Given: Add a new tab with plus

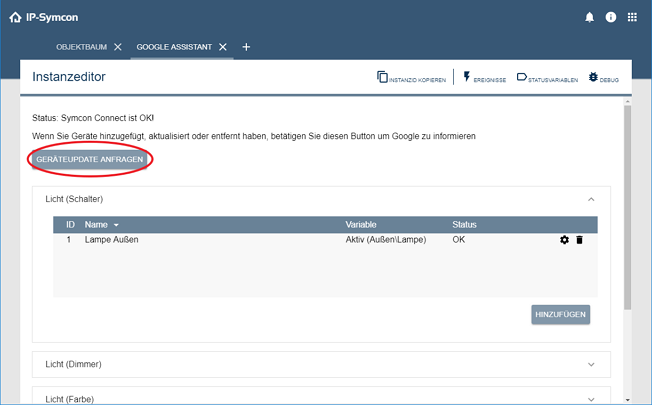Looking at the screenshot, I should tap(246, 47).
